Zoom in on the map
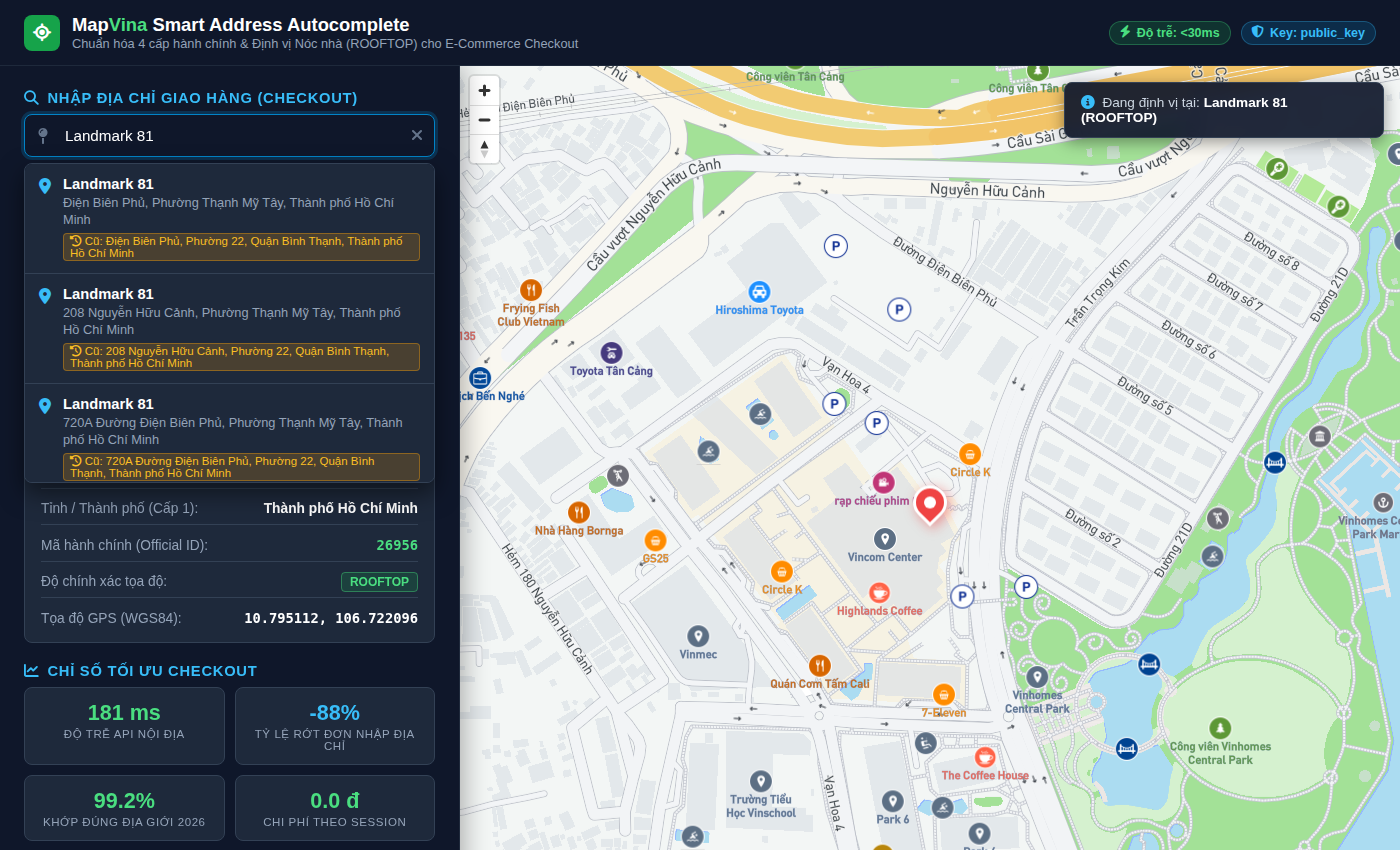The width and height of the screenshot is (1400, 850). pyautogui.click(x=484, y=90)
